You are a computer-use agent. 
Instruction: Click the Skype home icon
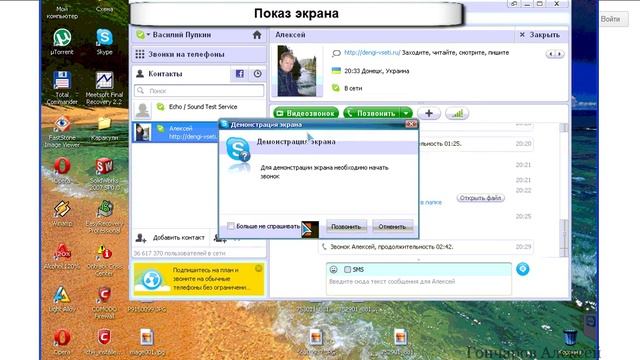coord(257,35)
